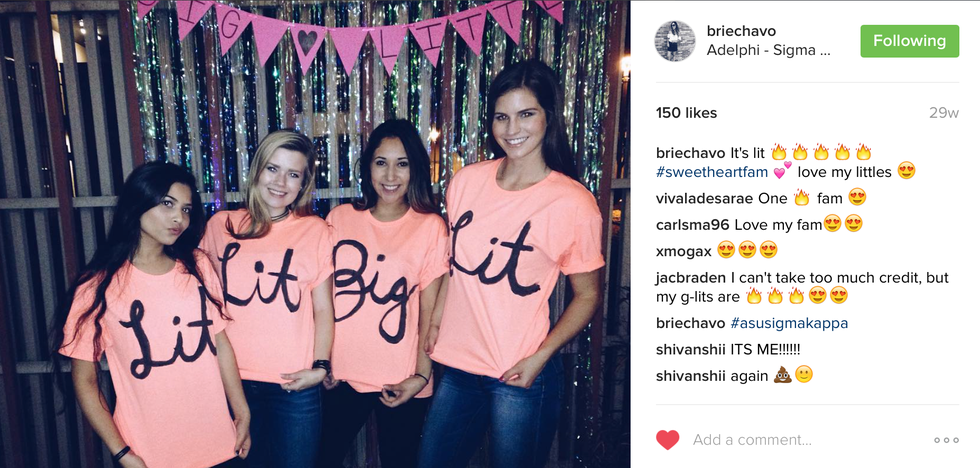The image size is (980, 468).
Task: Open the Adelphi - Sigma location link
Action: 769,51
